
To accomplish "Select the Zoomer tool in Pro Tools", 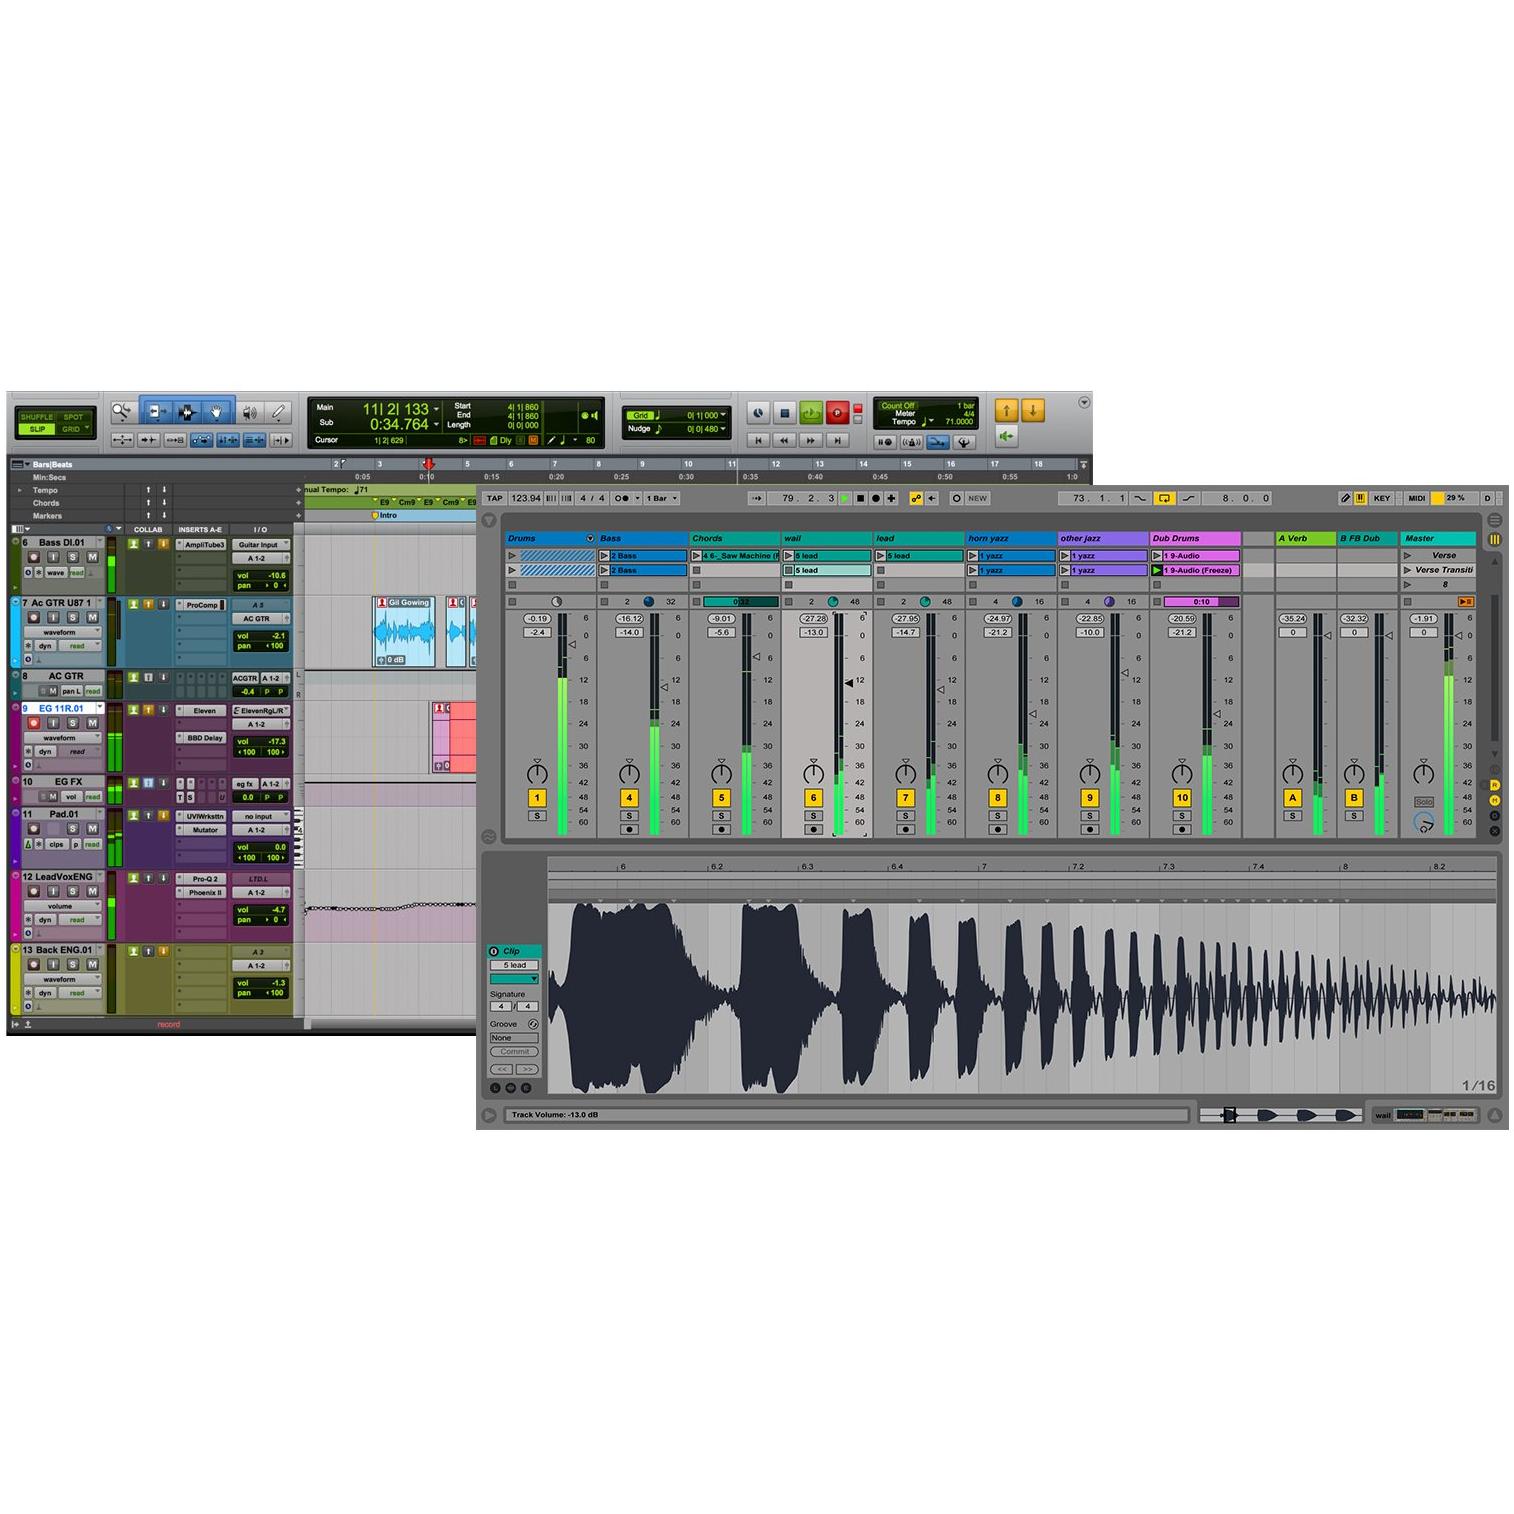I will 122,412.
